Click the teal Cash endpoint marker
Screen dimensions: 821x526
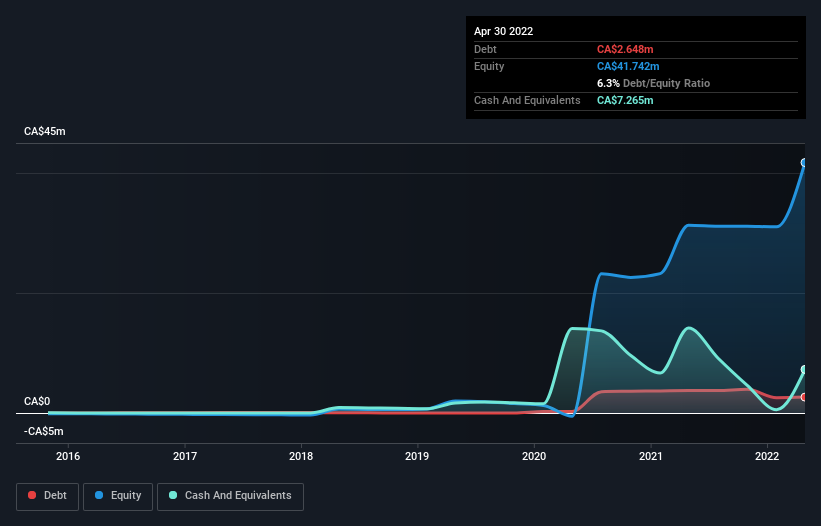804,370
